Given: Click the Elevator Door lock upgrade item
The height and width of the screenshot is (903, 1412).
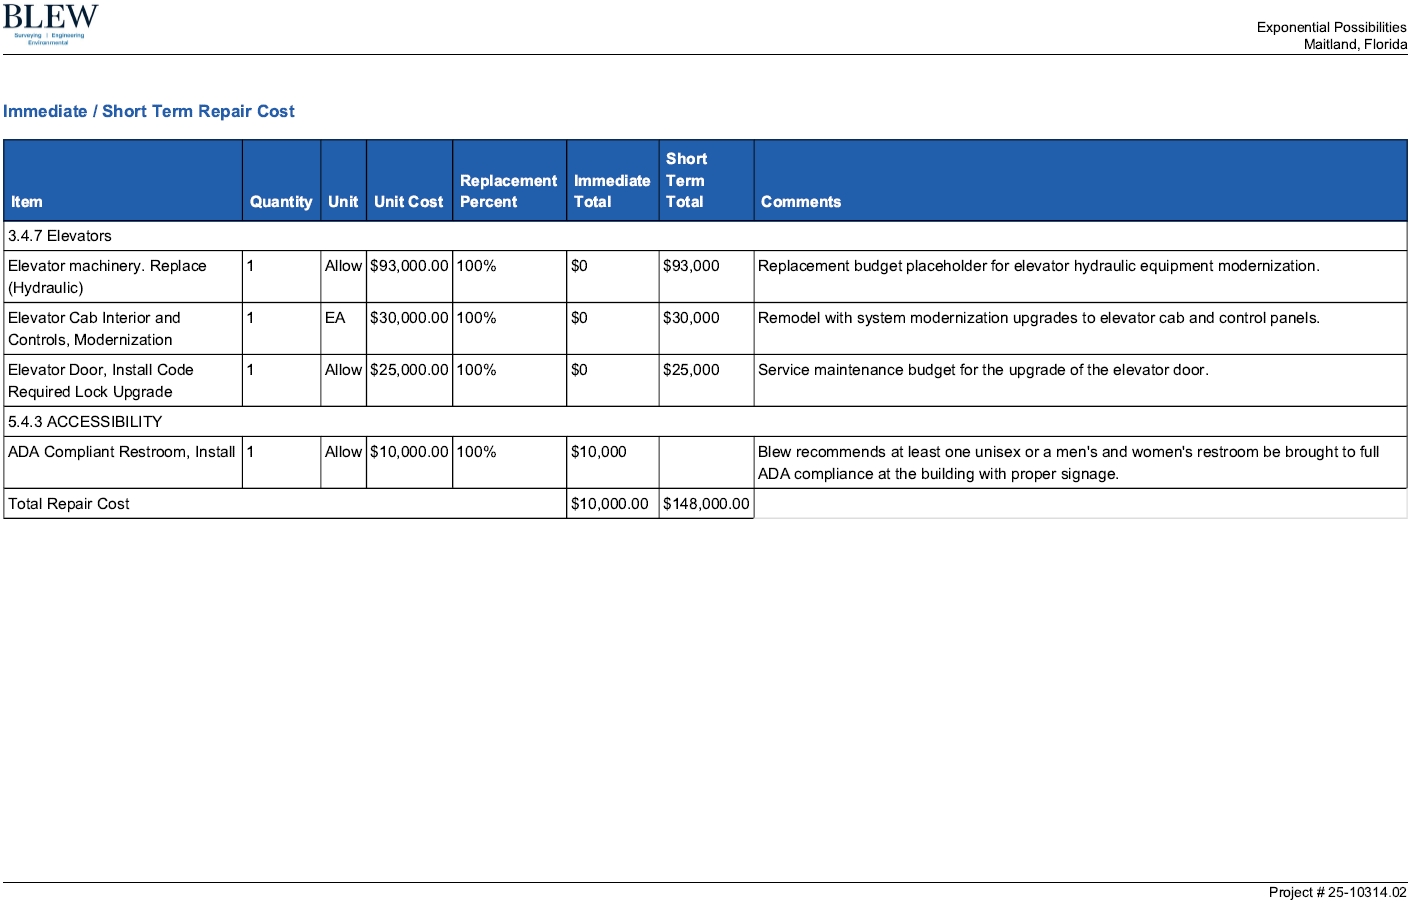Looking at the screenshot, I should point(100,380).
